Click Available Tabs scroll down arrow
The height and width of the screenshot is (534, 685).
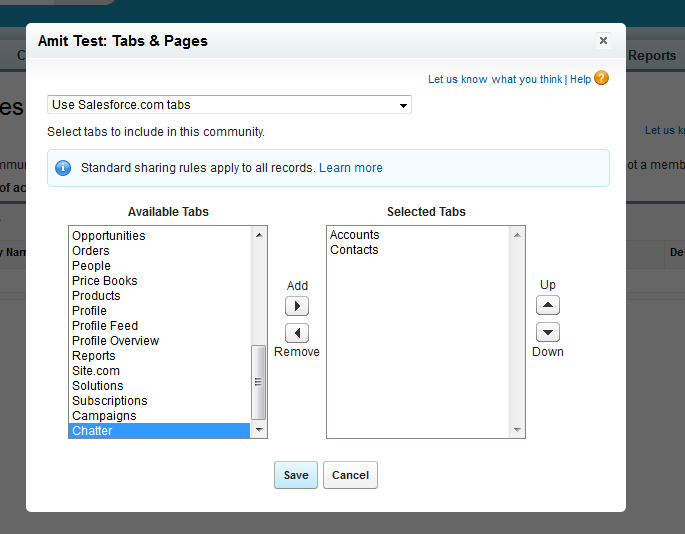tap(259, 430)
